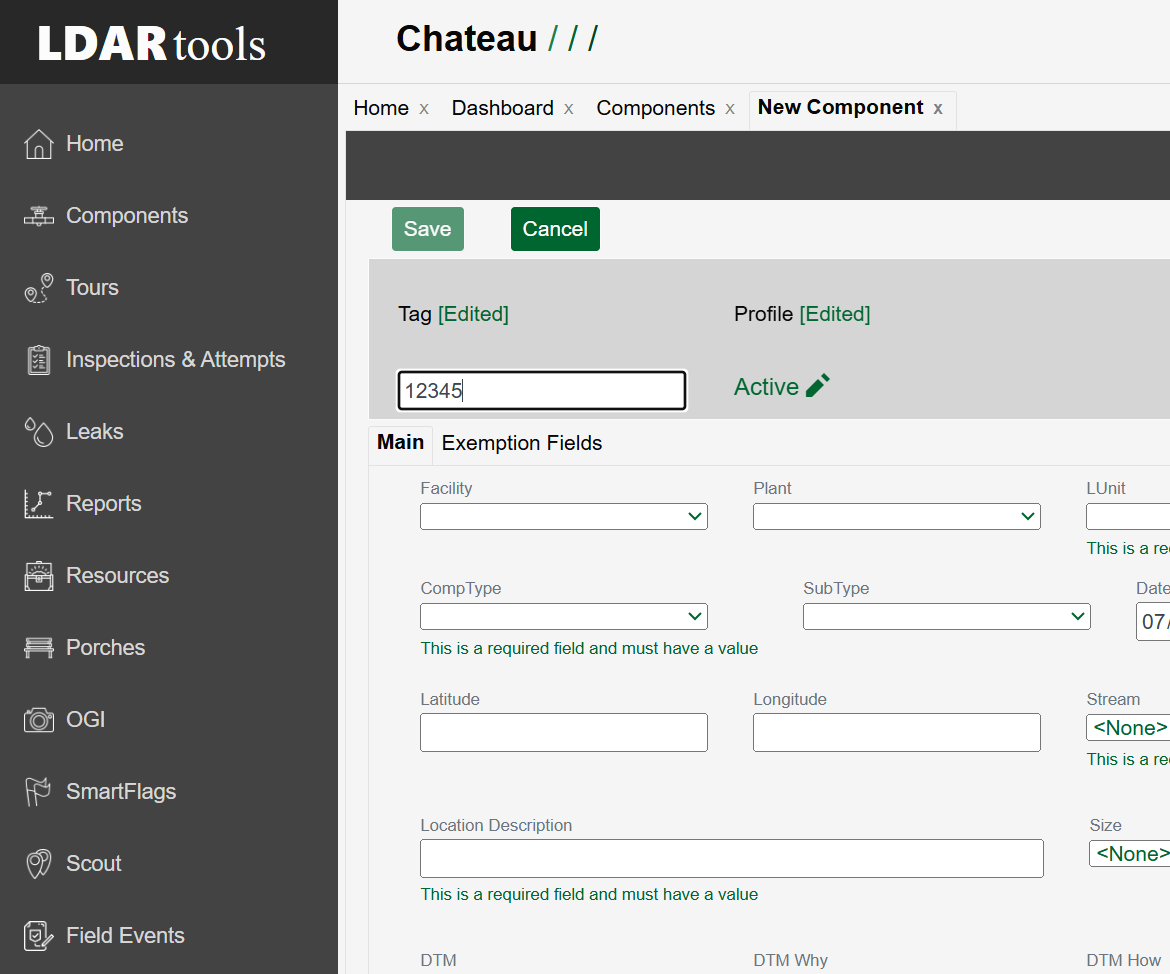The image size is (1170, 974).
Task: Click the SmartFlags flag icon
Action: point(38,792)
